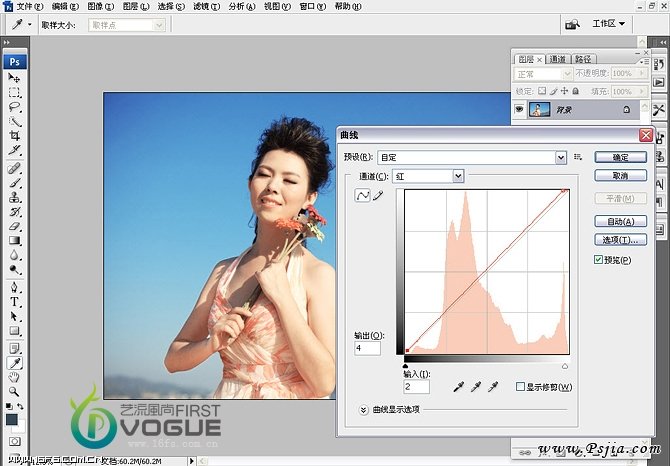The width and height of the screenshot is (670, 466).
Task: Click the white point slider under histogram
Action: tap(565, 366)
